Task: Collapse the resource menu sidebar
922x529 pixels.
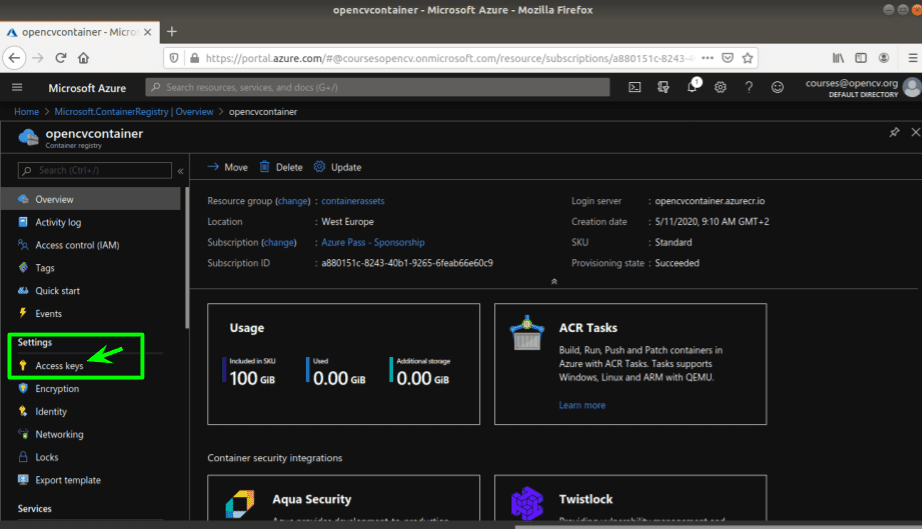Action: [181, 171]
